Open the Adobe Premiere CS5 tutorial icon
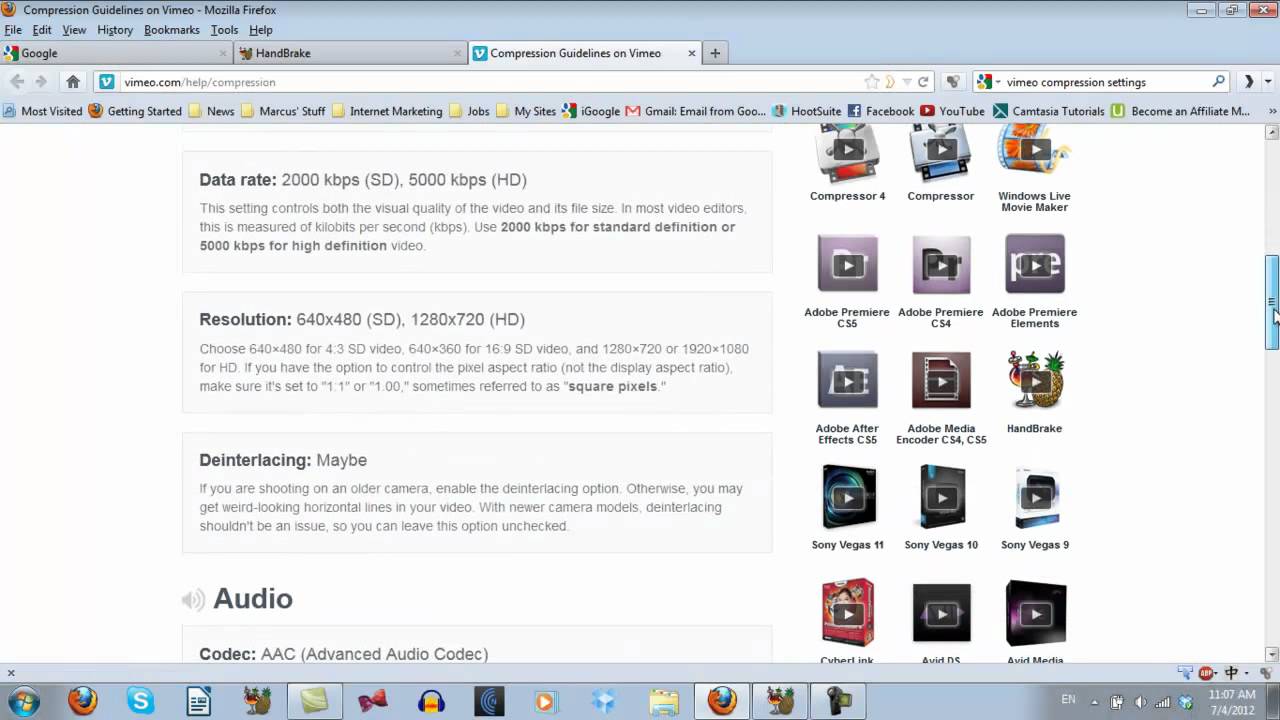 click(847, 264)
